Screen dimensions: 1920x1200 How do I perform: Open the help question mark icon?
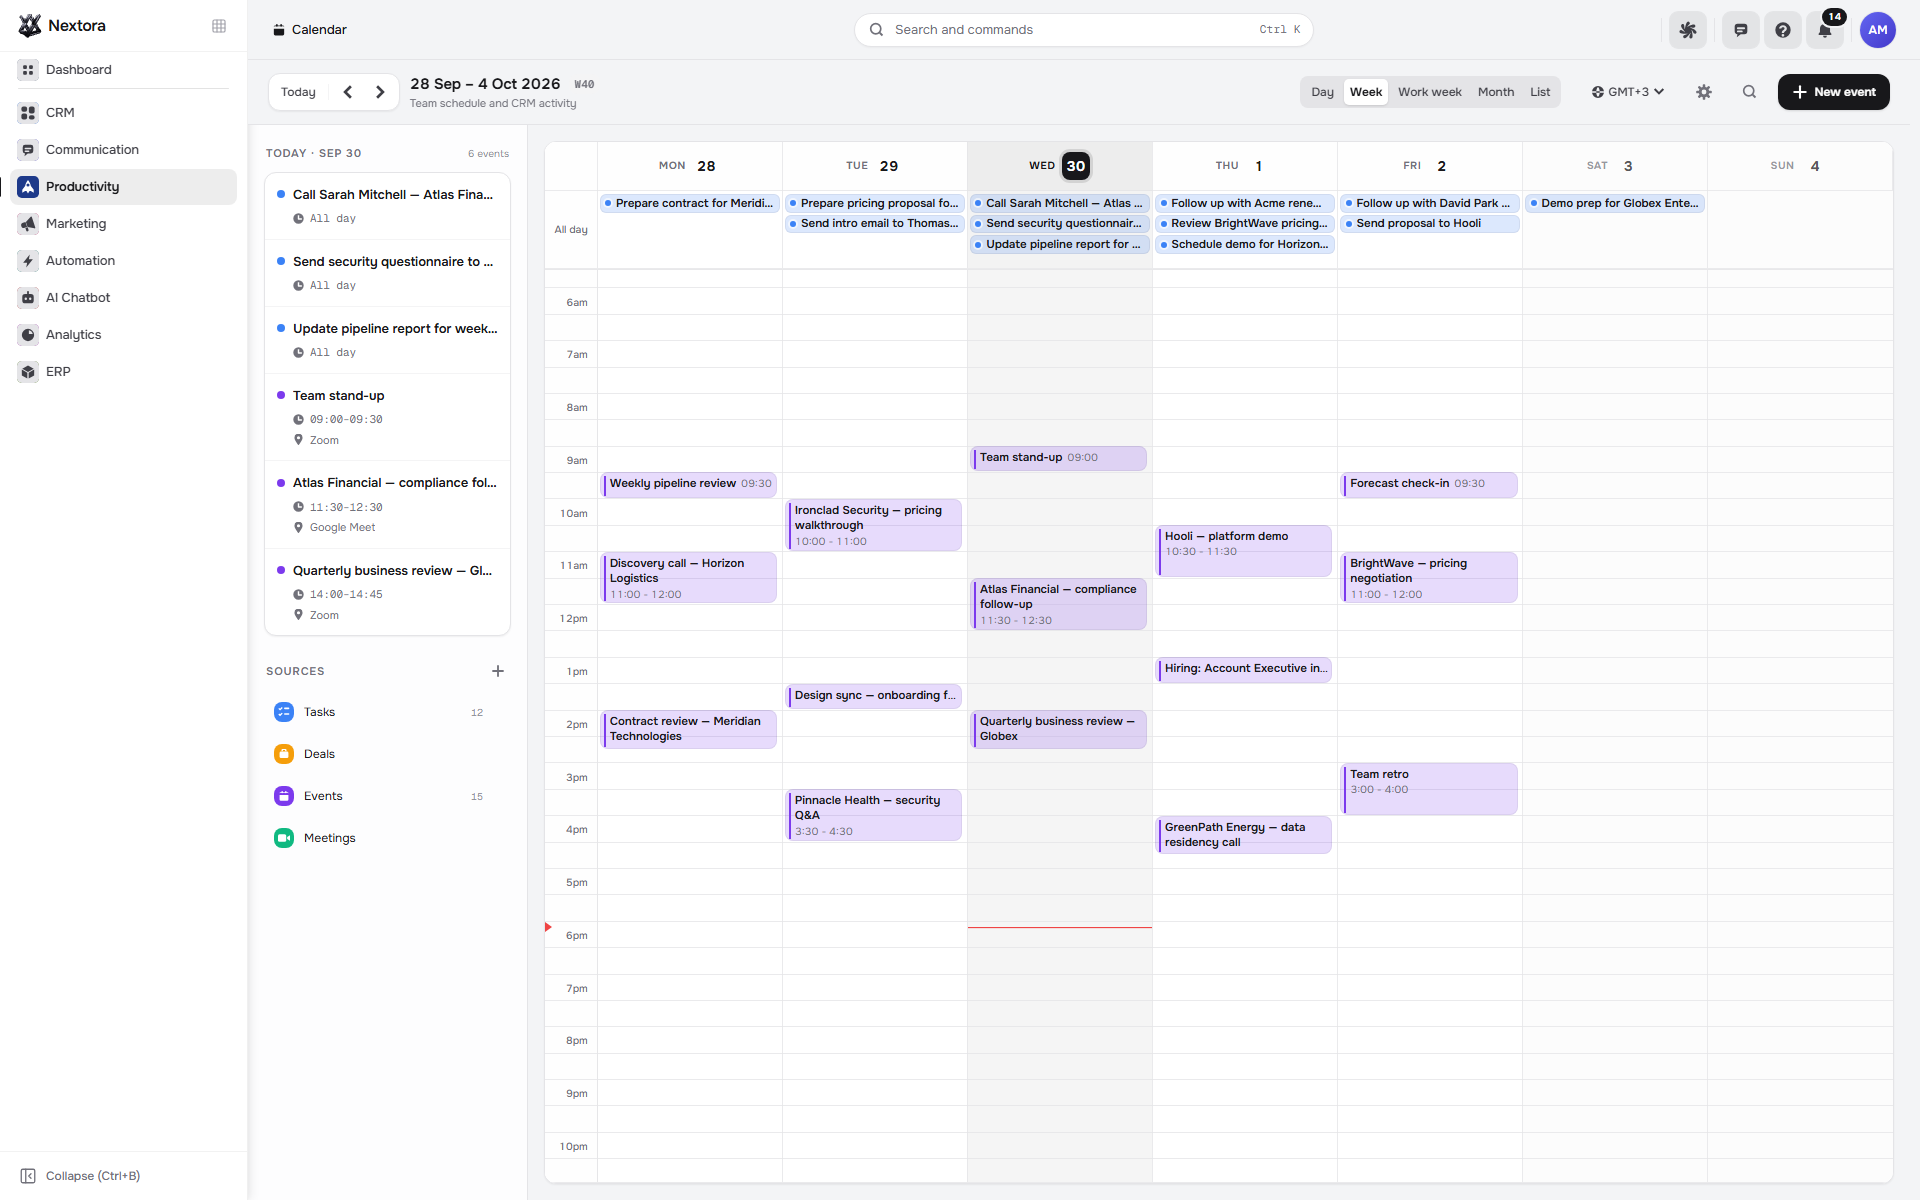[x=1783, y=30]
